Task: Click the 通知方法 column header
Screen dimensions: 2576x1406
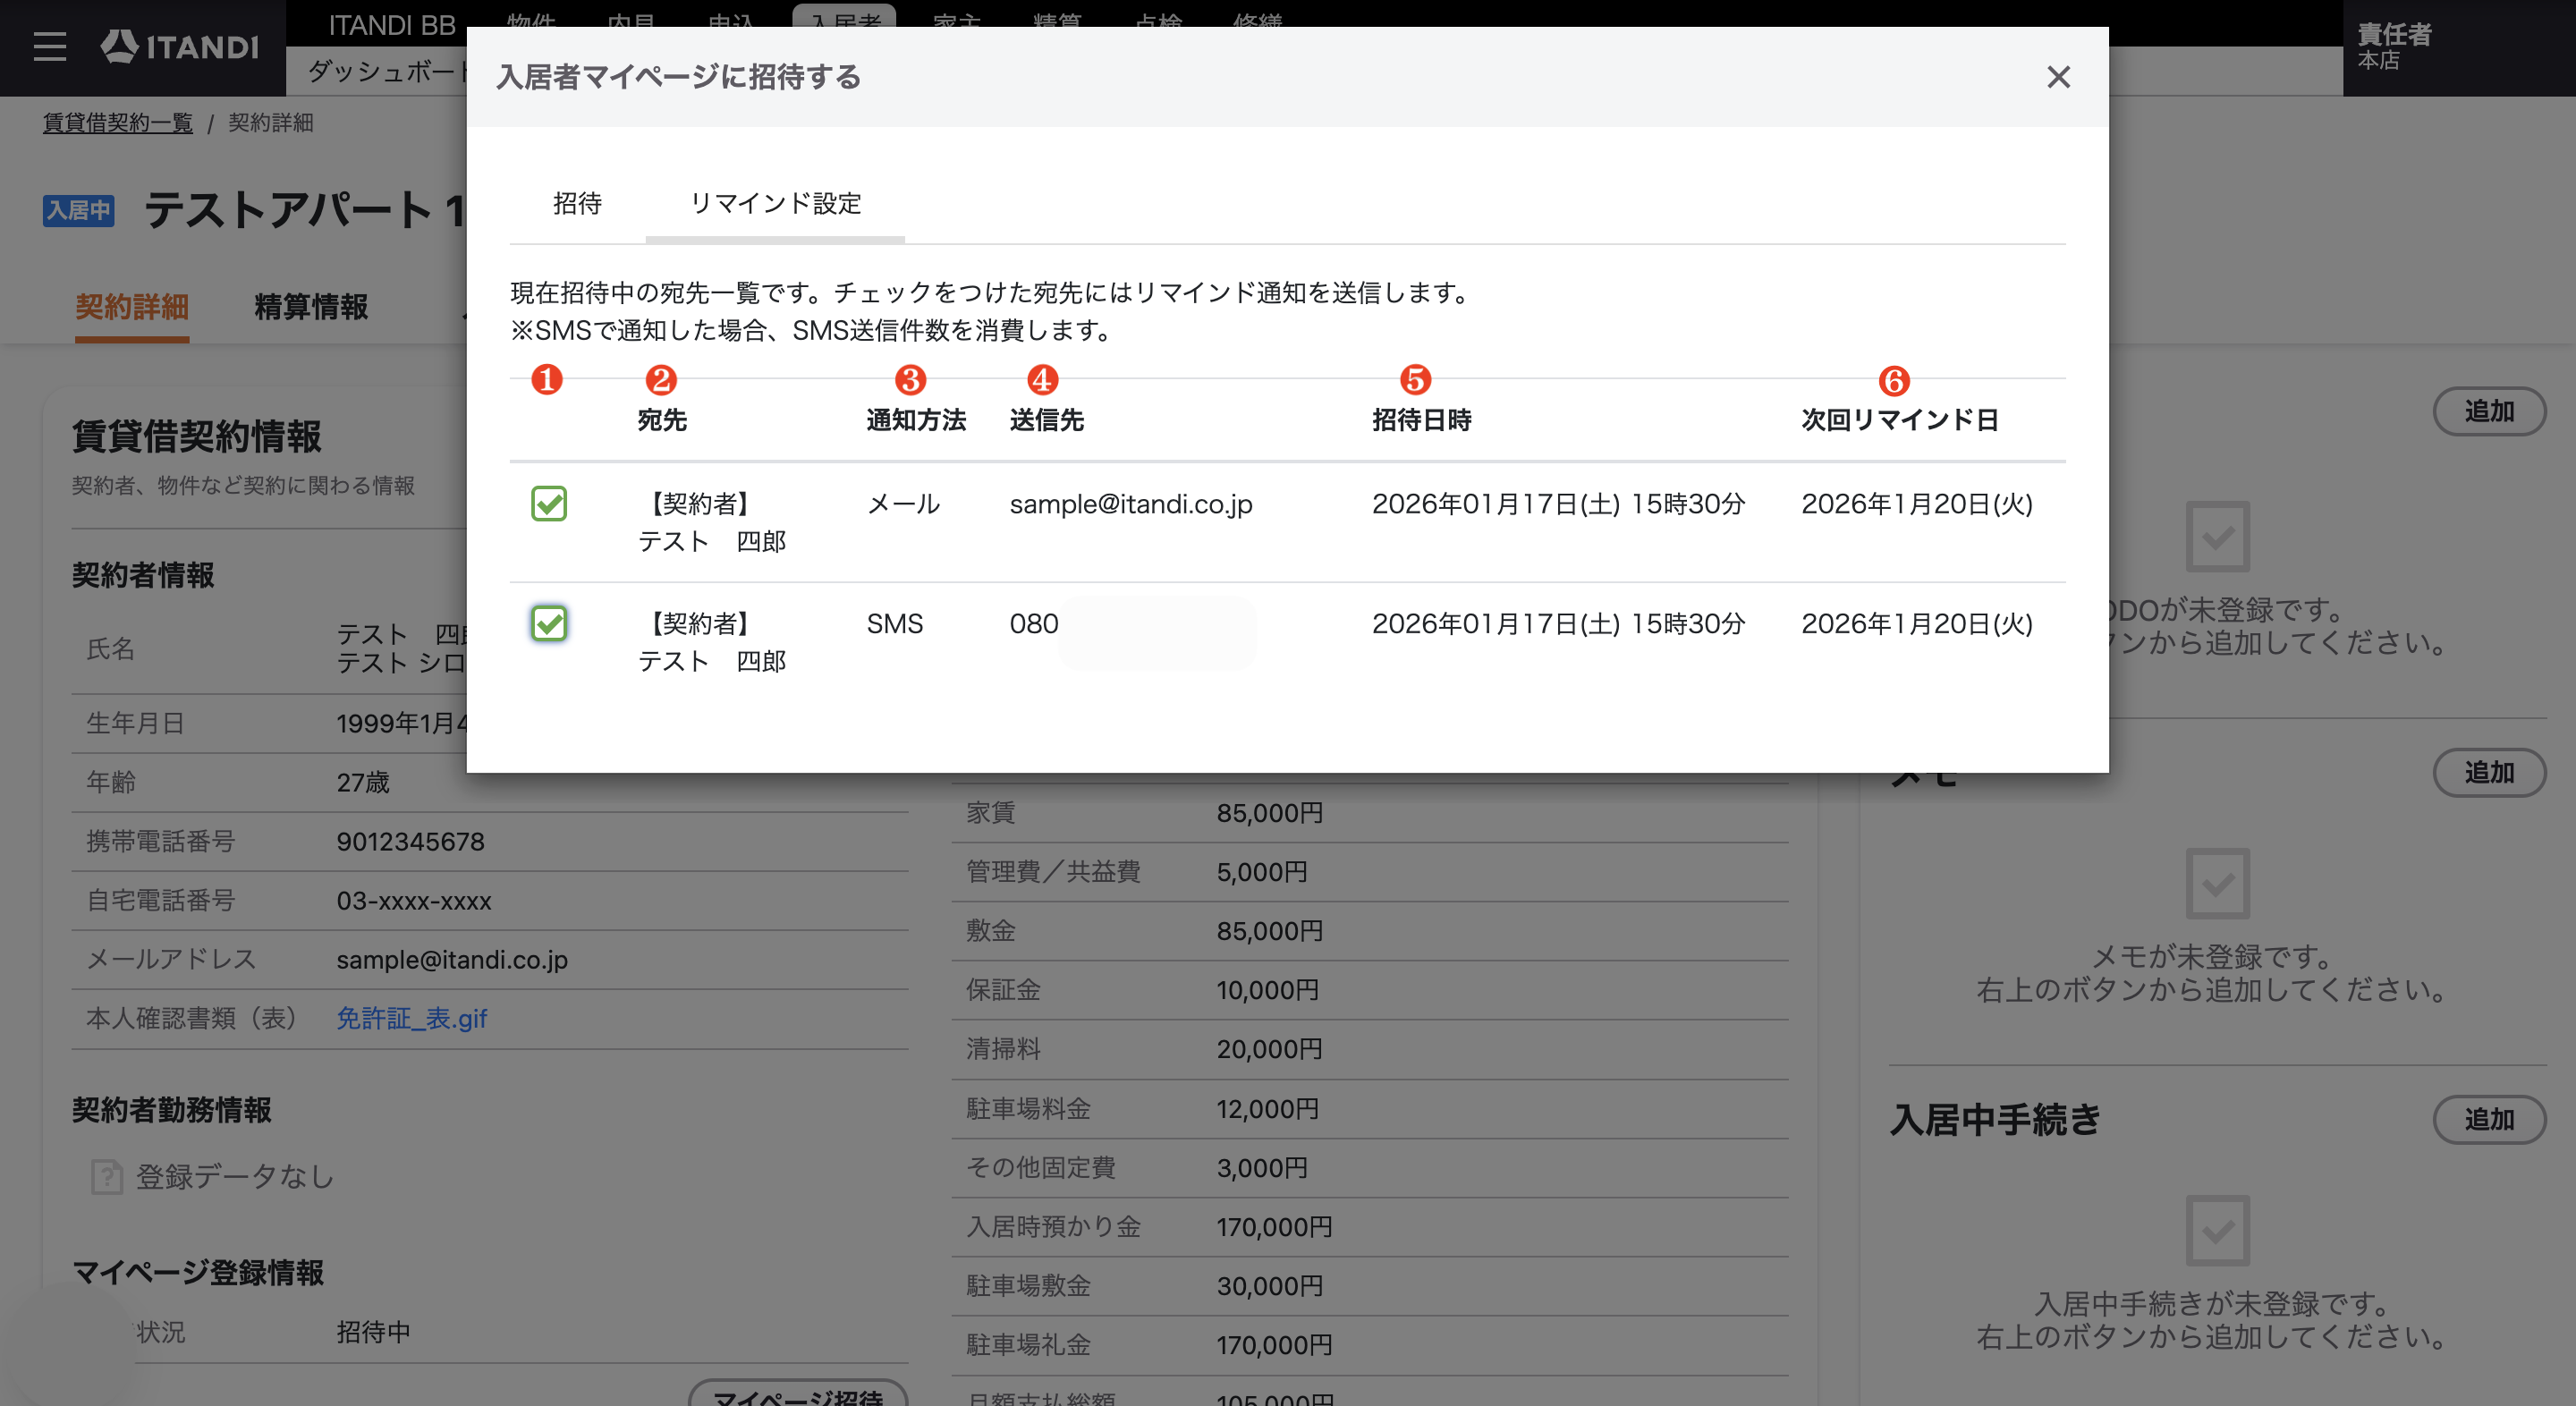Action: click(916, 420)
